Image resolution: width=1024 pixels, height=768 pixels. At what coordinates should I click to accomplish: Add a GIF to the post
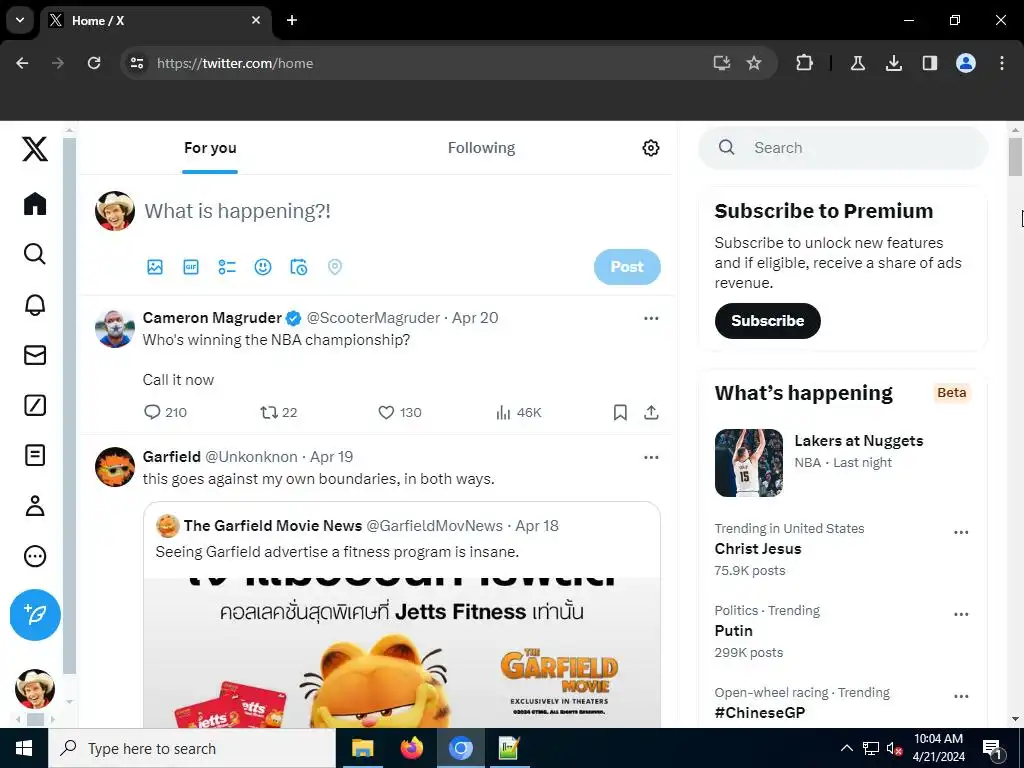191,267
